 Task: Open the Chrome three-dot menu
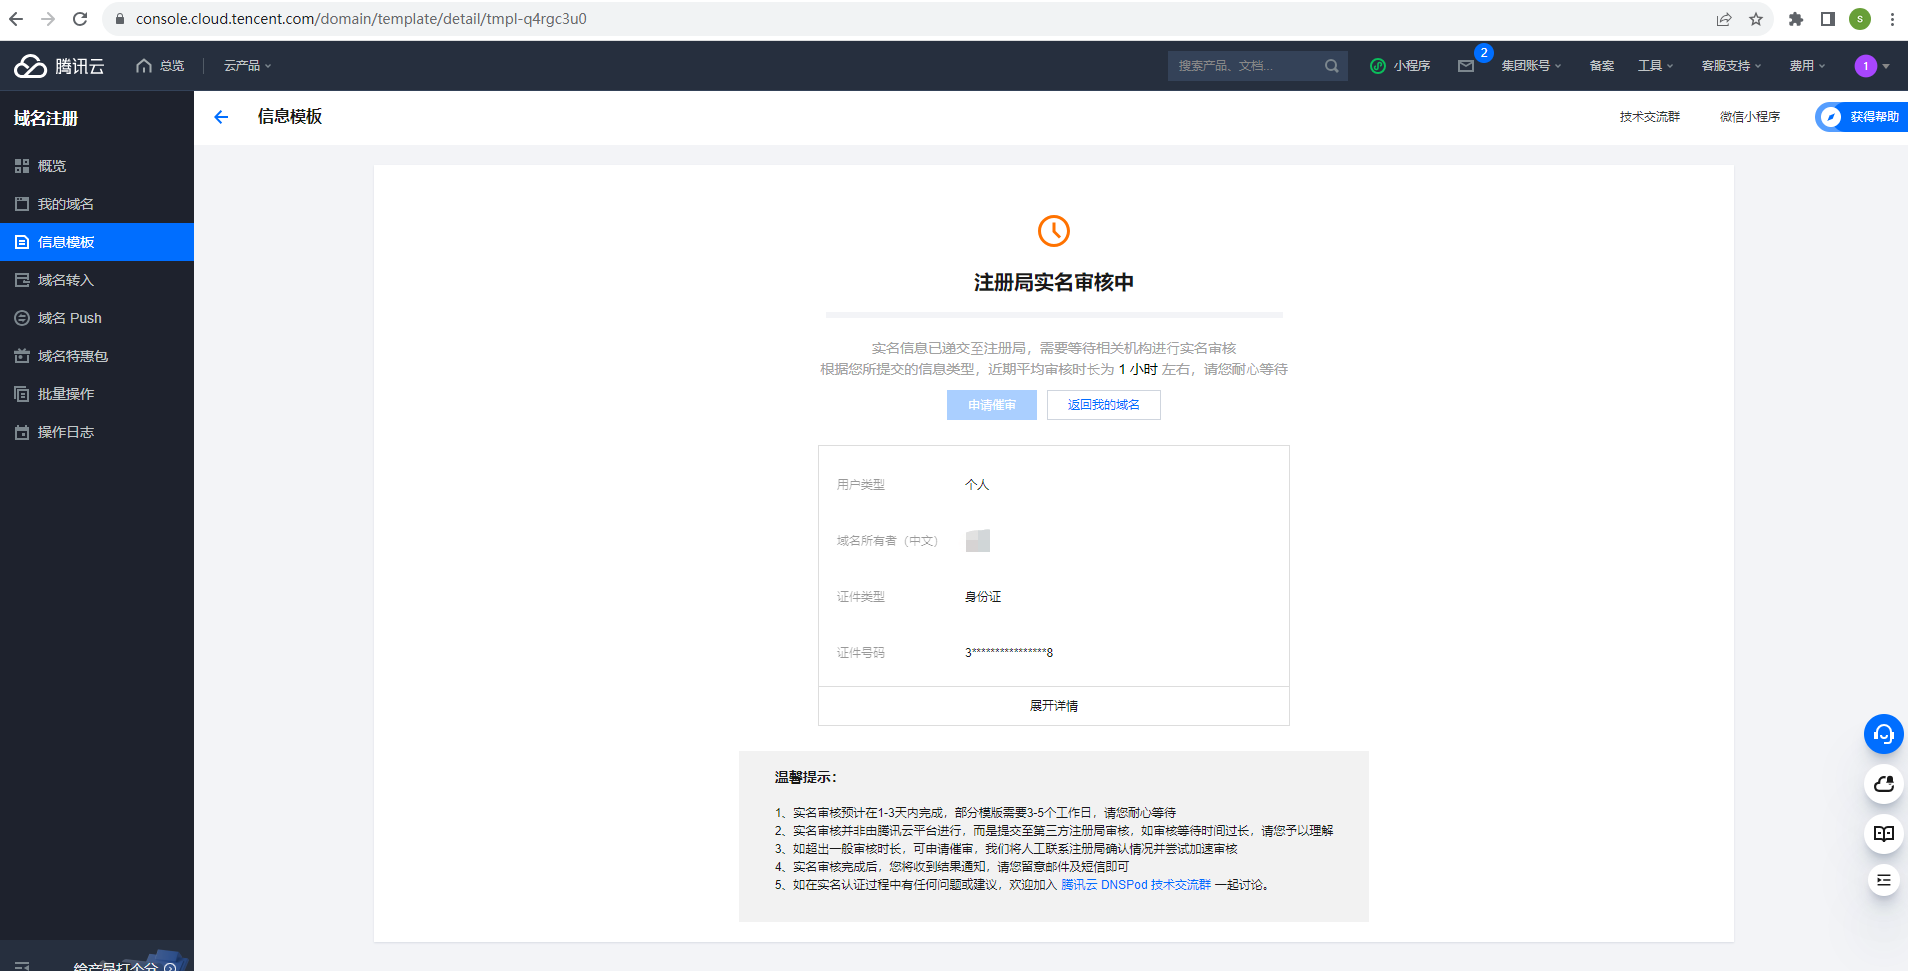tap(1892, 19)
